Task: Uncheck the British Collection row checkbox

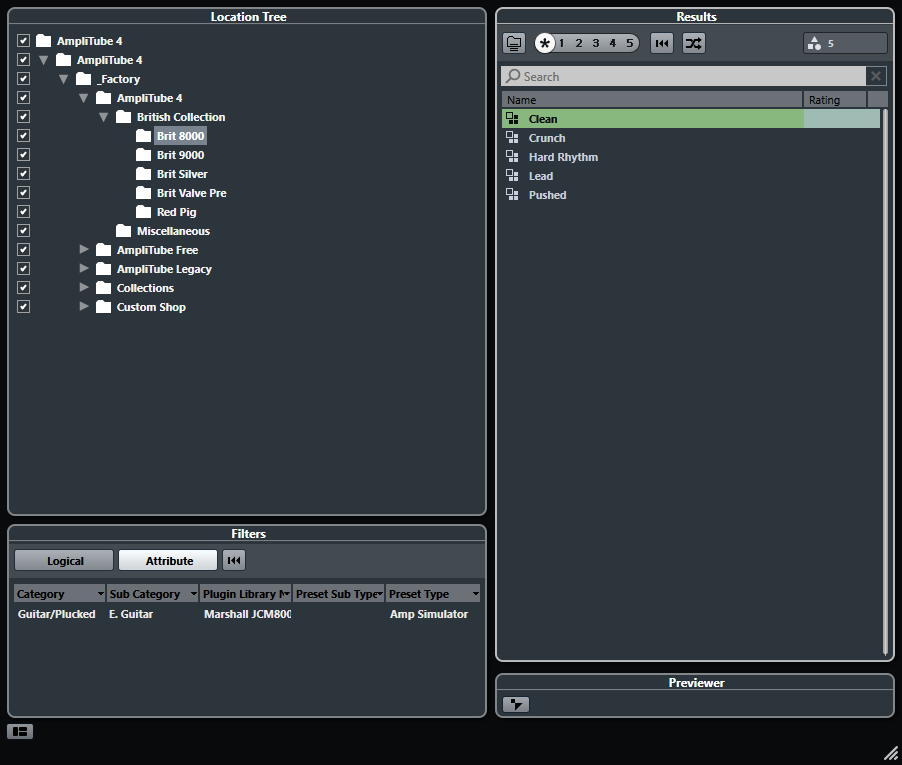Action: tap(24, 117)
